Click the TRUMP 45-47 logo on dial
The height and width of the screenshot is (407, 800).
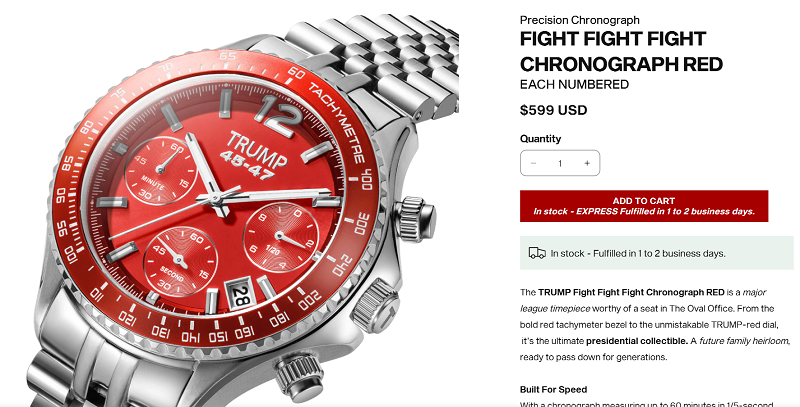click(x=253, y=155)
